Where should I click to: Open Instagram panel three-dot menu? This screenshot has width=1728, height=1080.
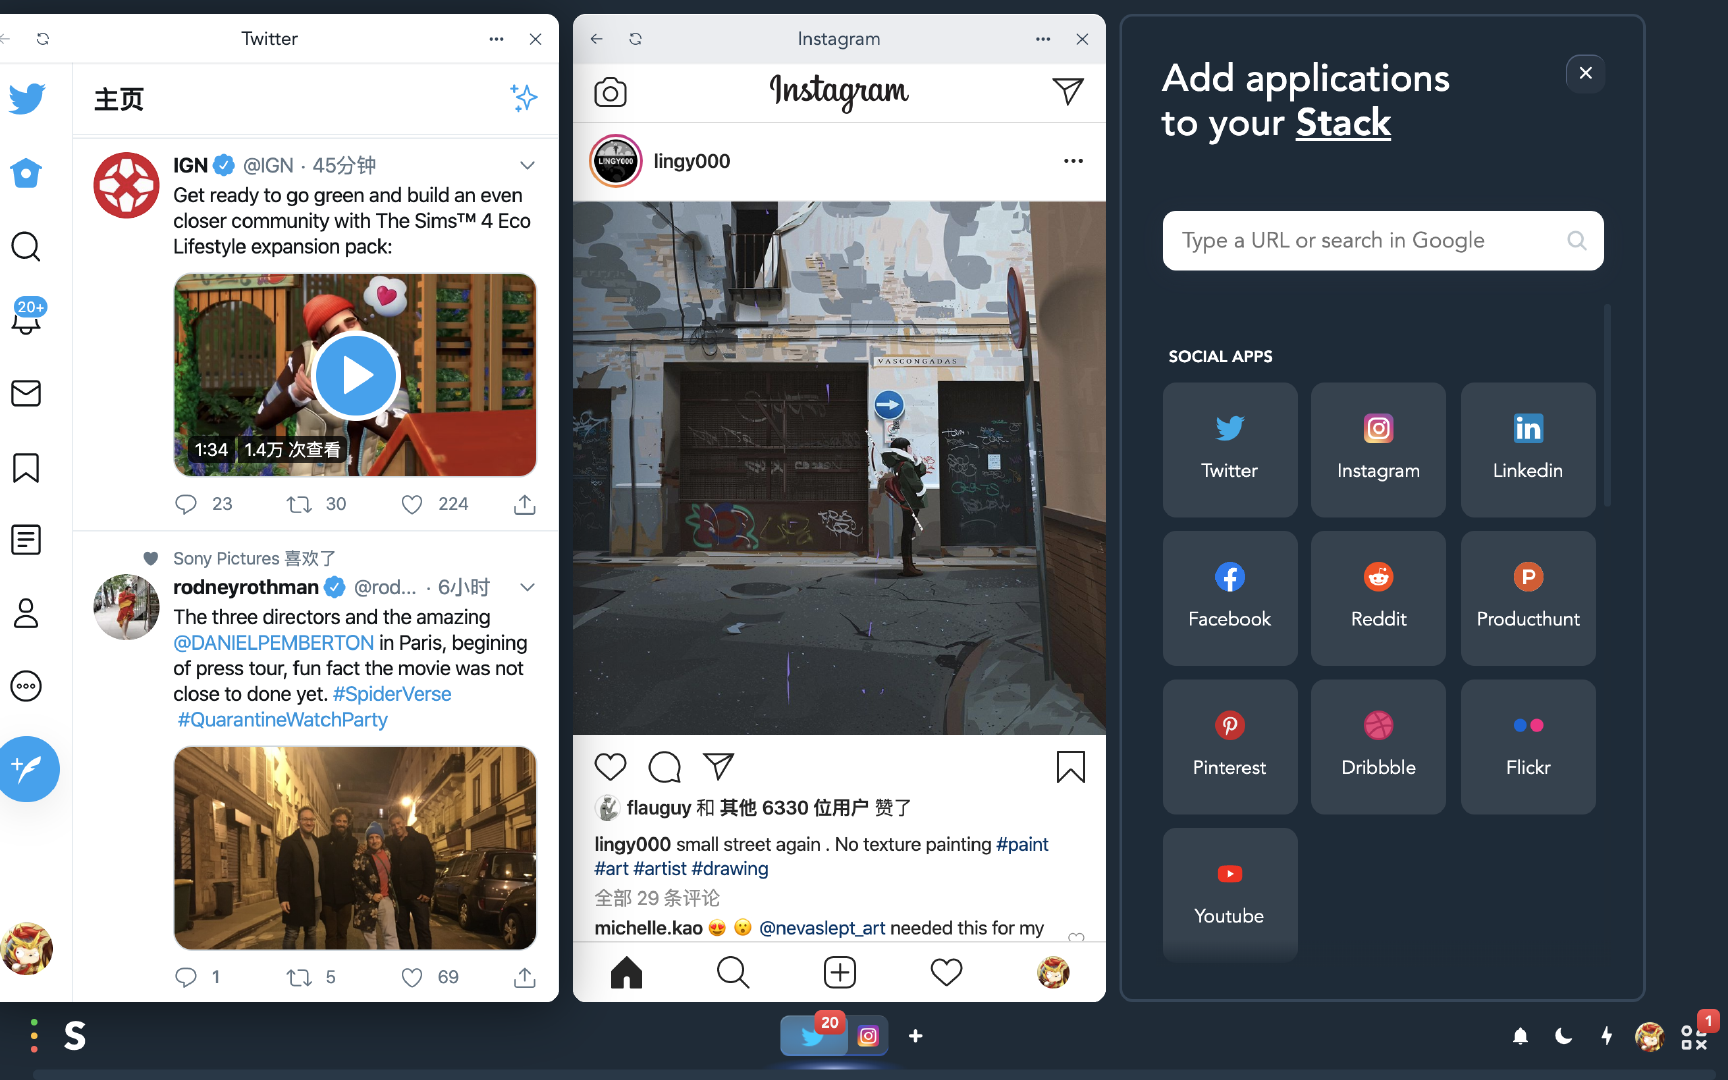(x=1043, y=39)
